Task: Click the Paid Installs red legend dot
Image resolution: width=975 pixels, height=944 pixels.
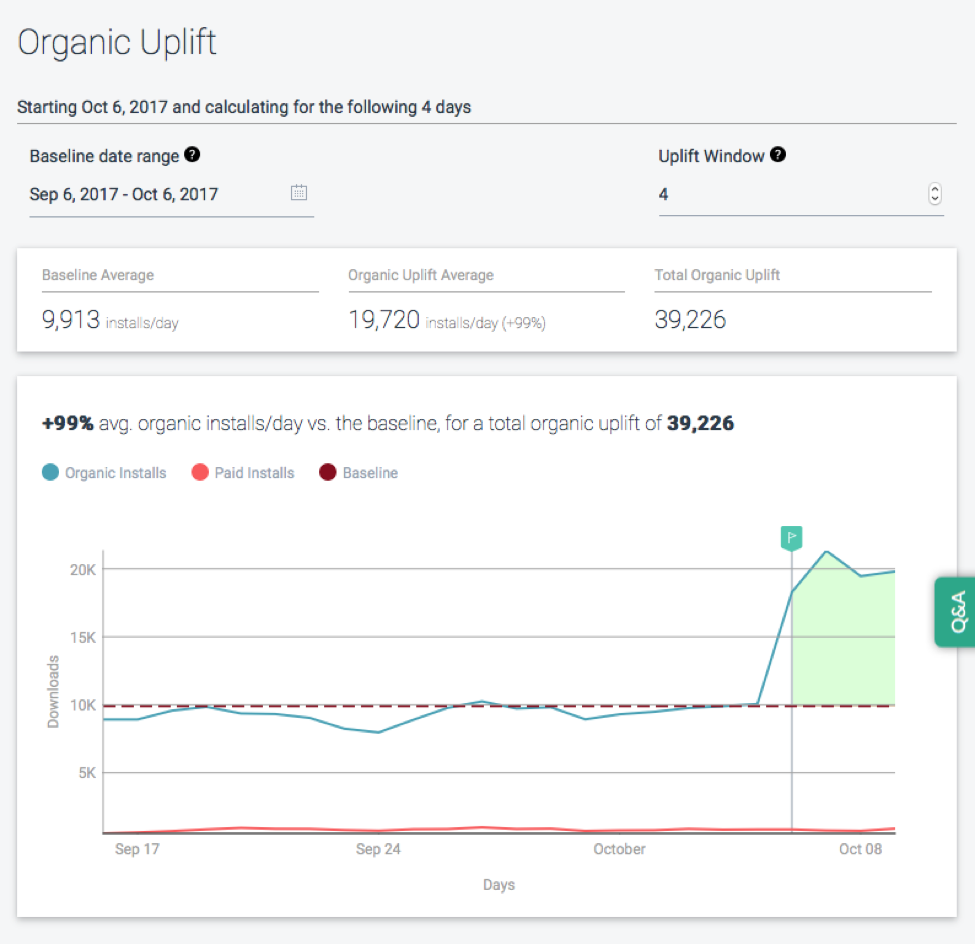Action: click(x=199, y=473)
